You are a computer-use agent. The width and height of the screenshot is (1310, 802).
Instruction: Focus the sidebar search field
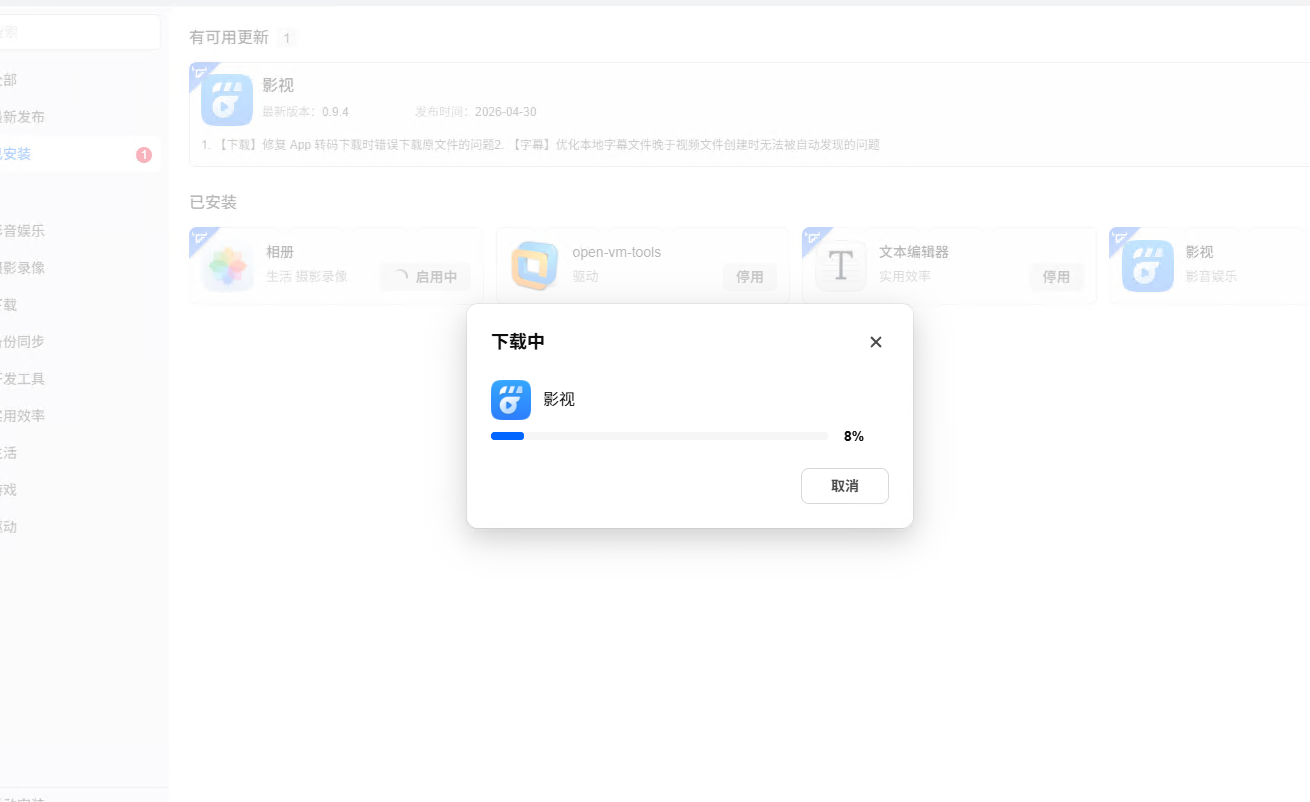click(x=80, y=32)
